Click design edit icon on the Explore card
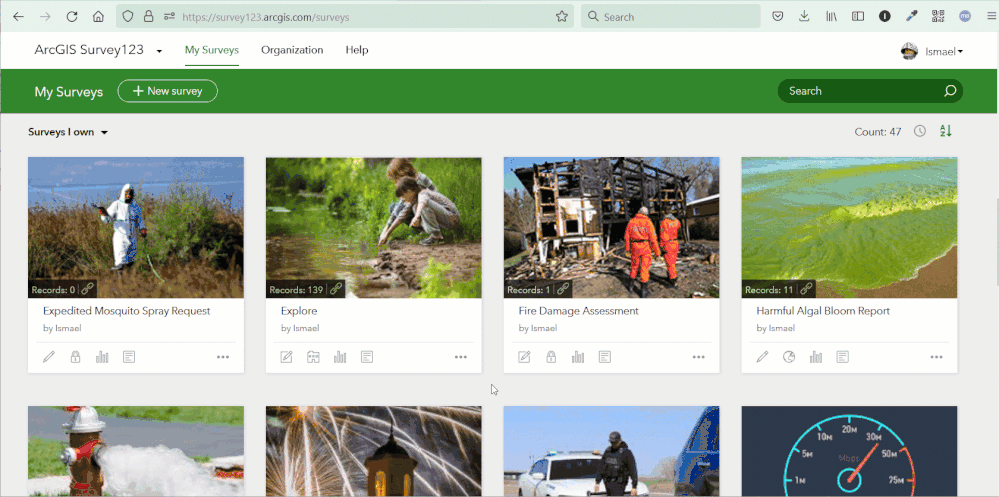This screenshot has width=999, height=497. pyautogui.click(x=287, y=357)
